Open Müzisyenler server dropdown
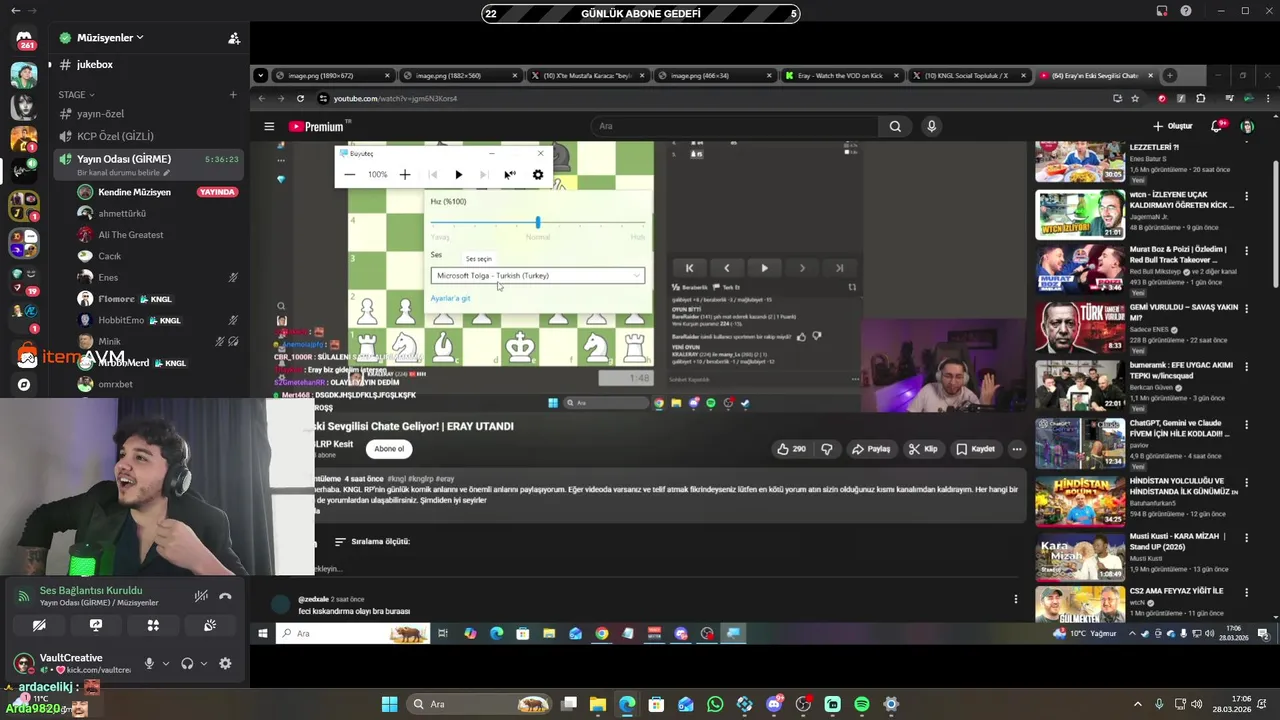The height and width of the screenshot is (720, 1280). 110,37
